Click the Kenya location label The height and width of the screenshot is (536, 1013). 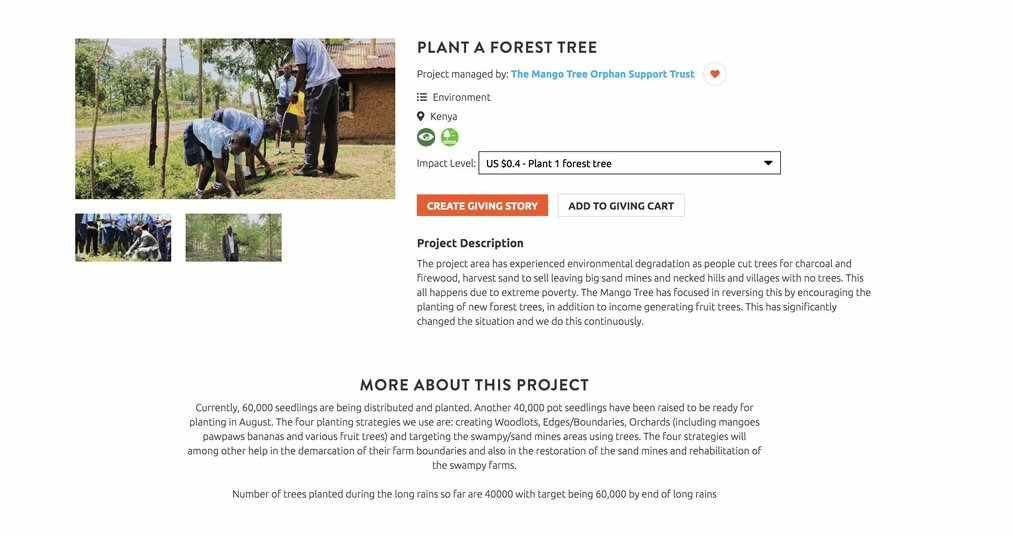(x=443, y=116)
